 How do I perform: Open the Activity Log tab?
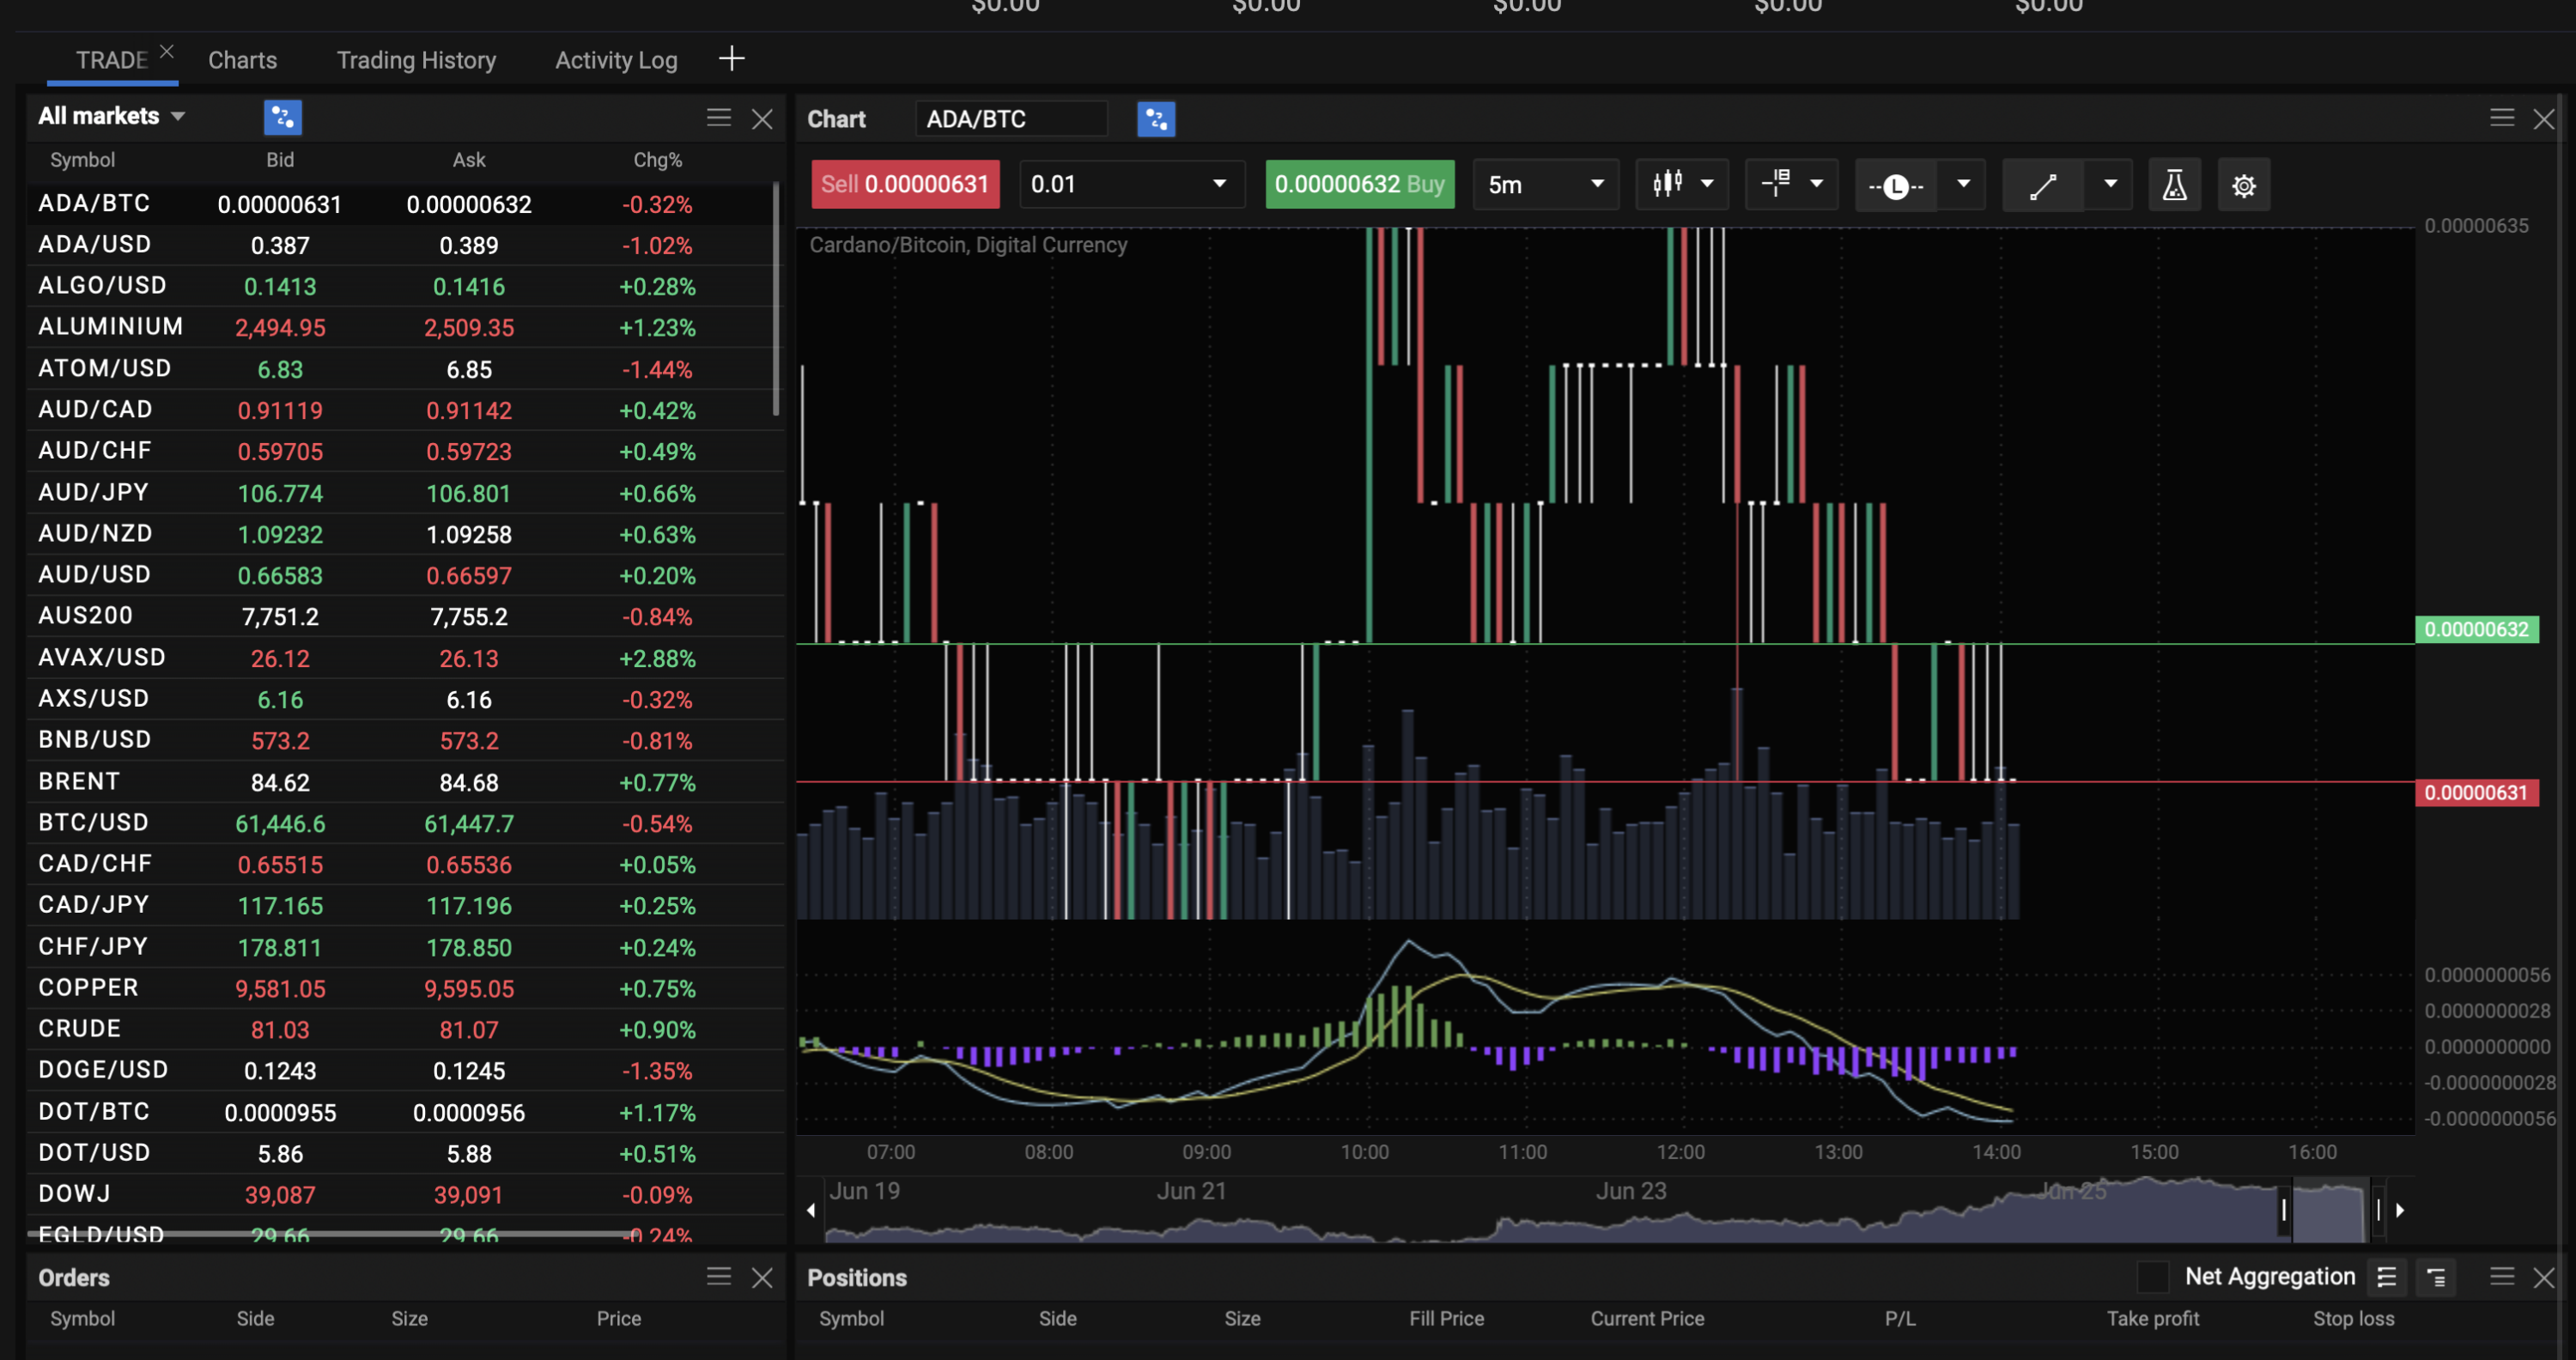pyautogui.click(x=616, y=60)
